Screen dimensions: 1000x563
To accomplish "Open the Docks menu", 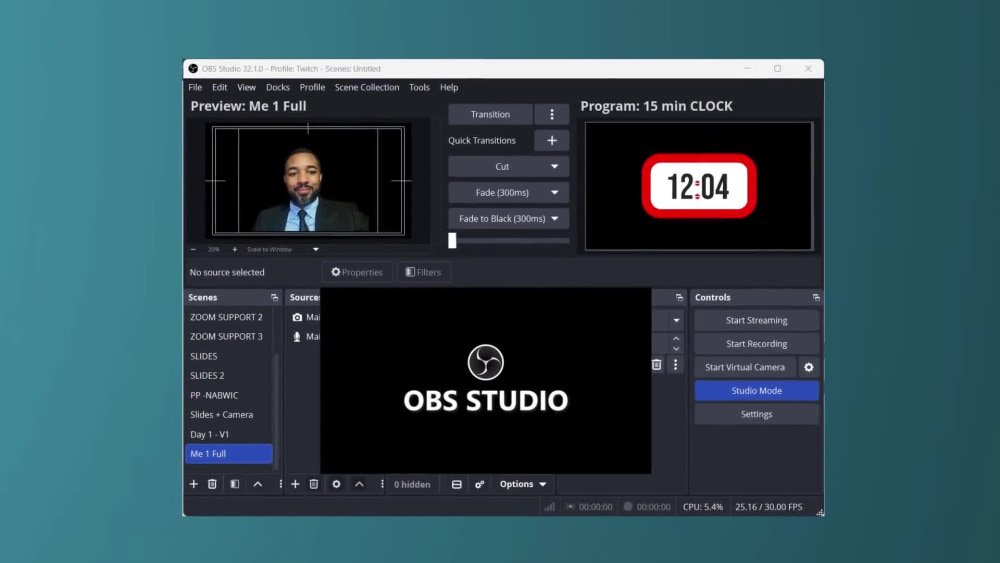I will tap(277, 87).
